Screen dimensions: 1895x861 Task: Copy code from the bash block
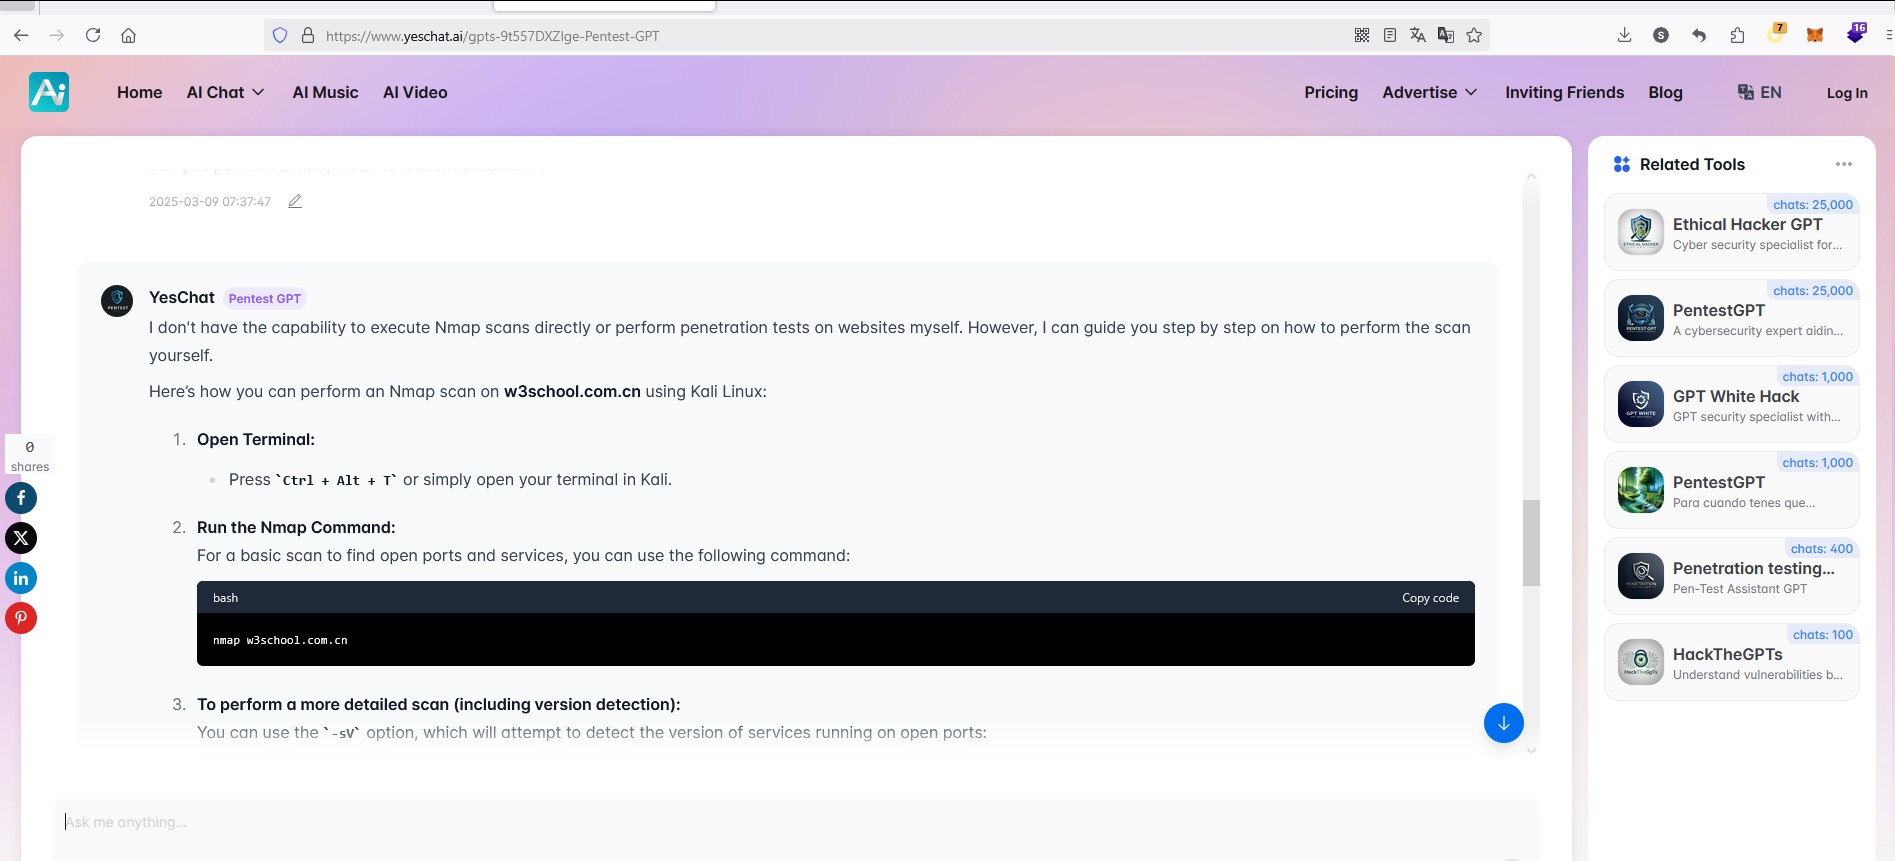[x=1430, y=598]
